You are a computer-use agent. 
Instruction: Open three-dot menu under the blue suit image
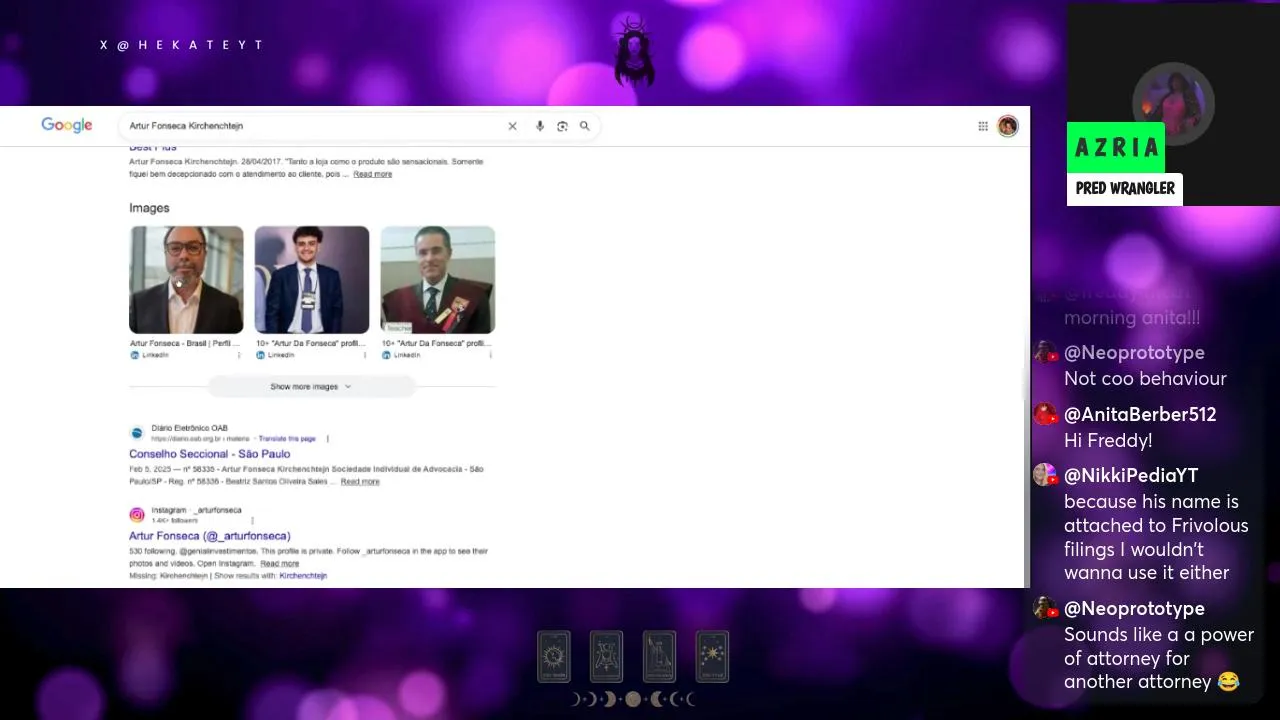(x=365, y=355)
